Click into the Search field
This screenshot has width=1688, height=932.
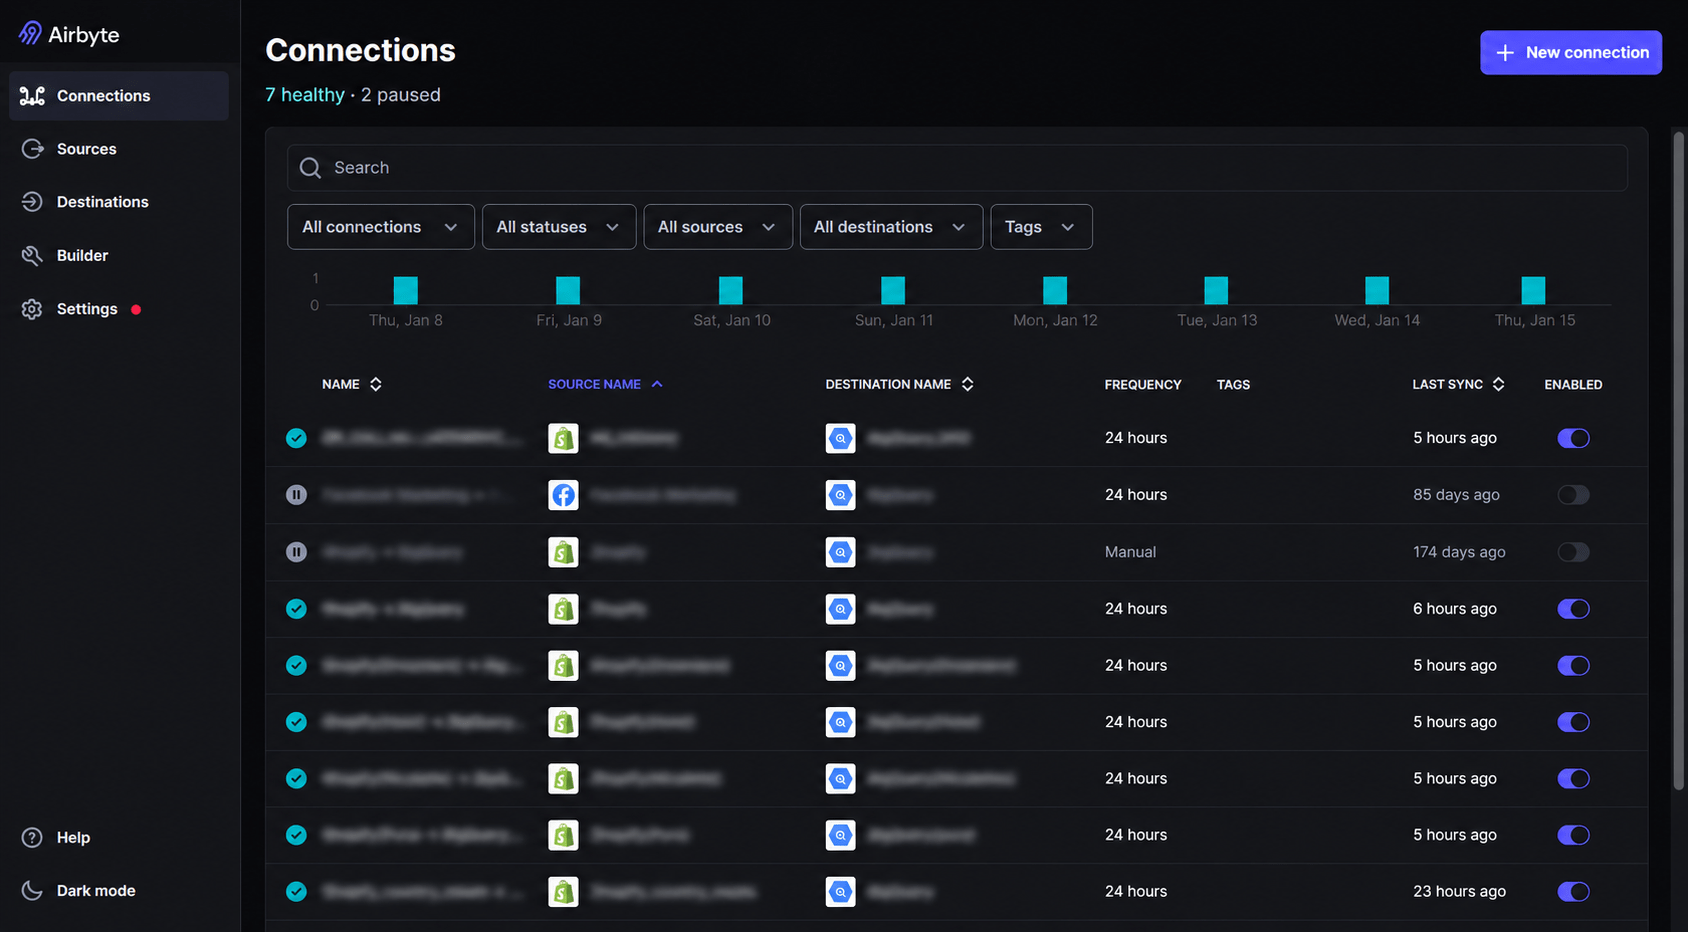pos(957,168)
